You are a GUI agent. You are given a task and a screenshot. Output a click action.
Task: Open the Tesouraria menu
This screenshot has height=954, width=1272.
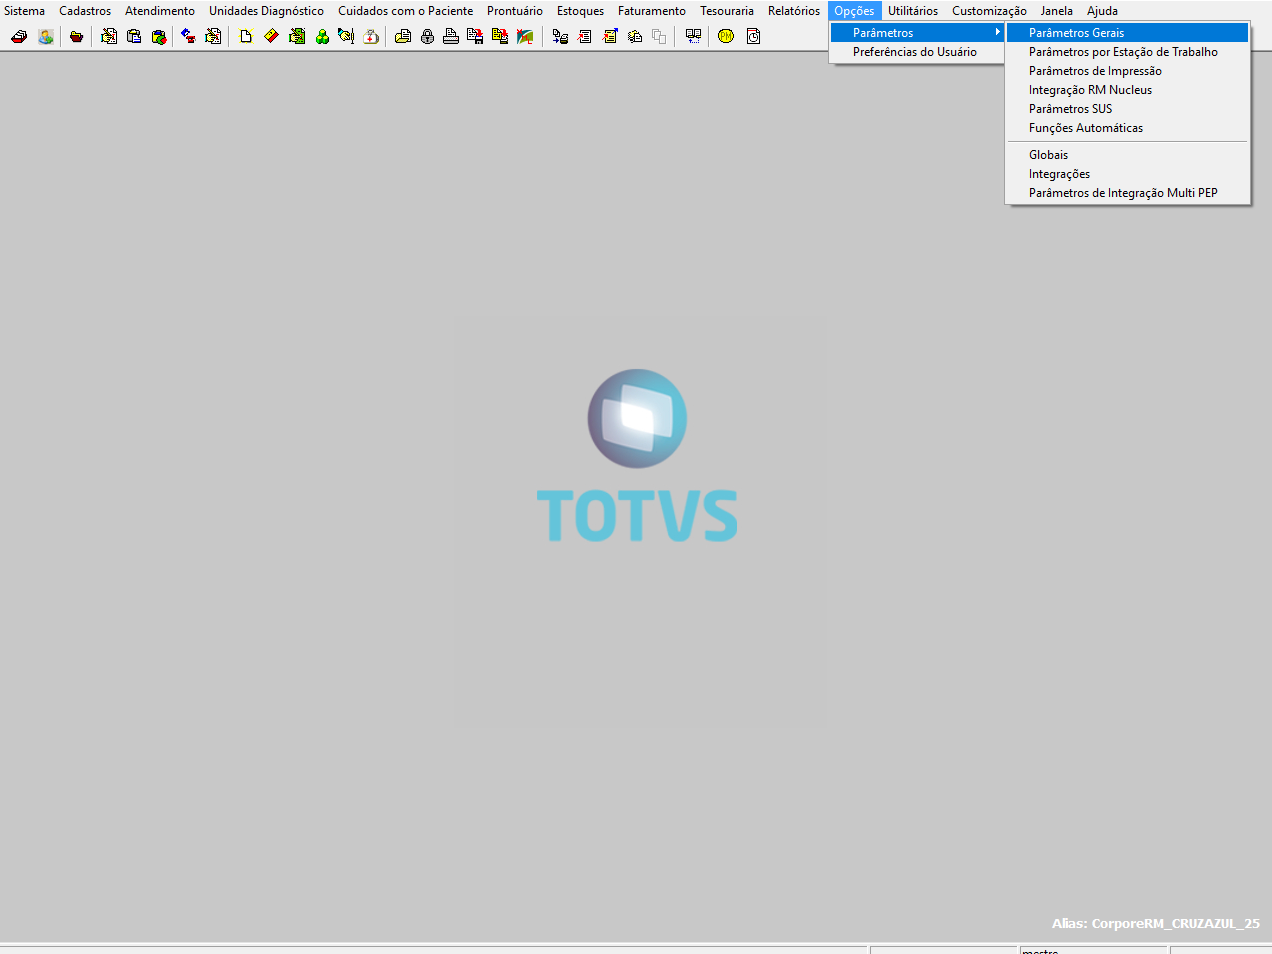(x=727, y=11)
